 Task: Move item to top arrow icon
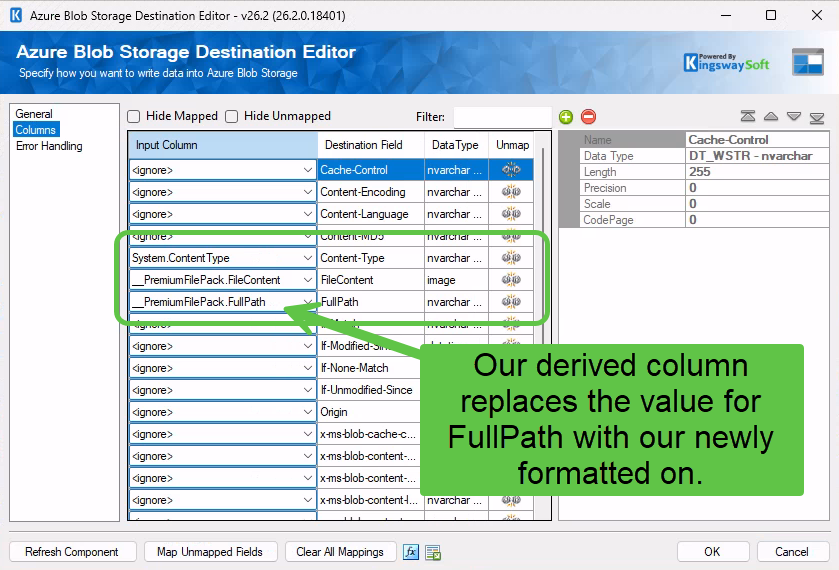(748, 116)
